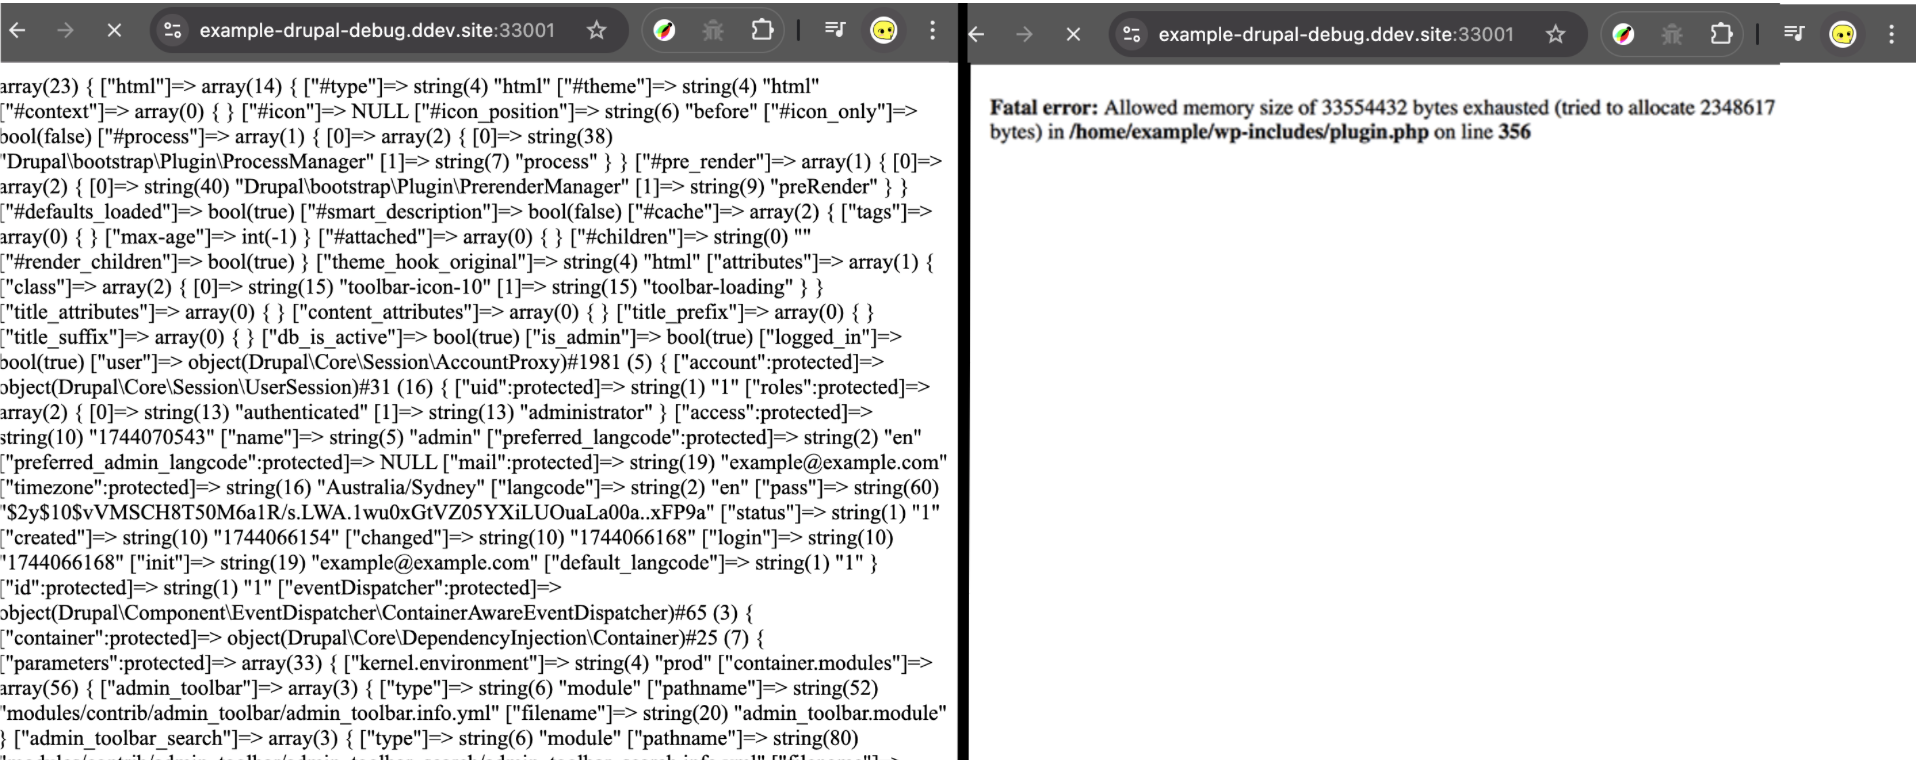Image resolution: width=1920 pixels, height=760 pixels.
Task: Open media controls in left window toolbar
Action: coord(834,31)
